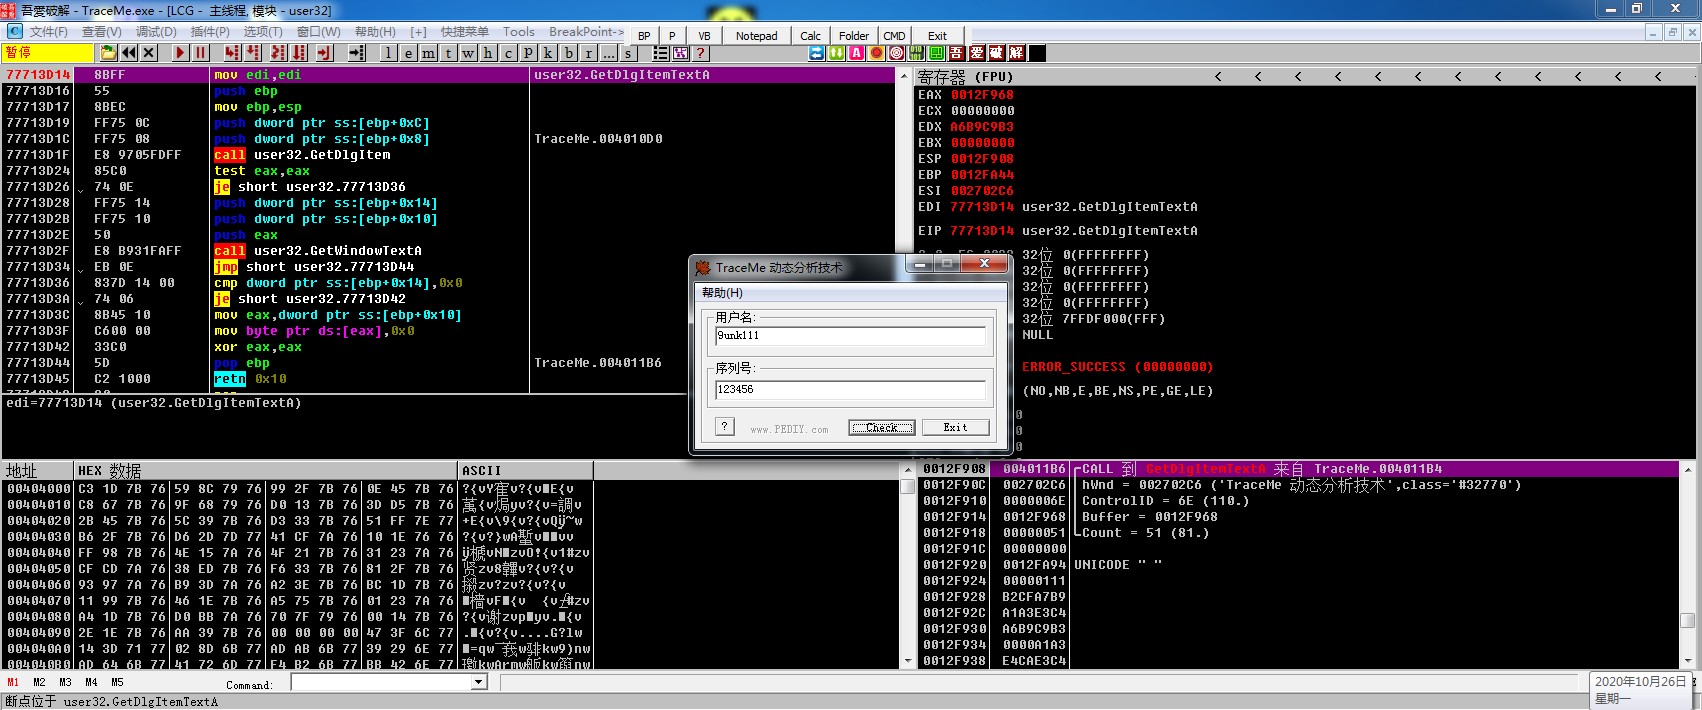Select the M1 memory dump tab
Viewport: 1702px width, 710px height.
click(13, 683)
